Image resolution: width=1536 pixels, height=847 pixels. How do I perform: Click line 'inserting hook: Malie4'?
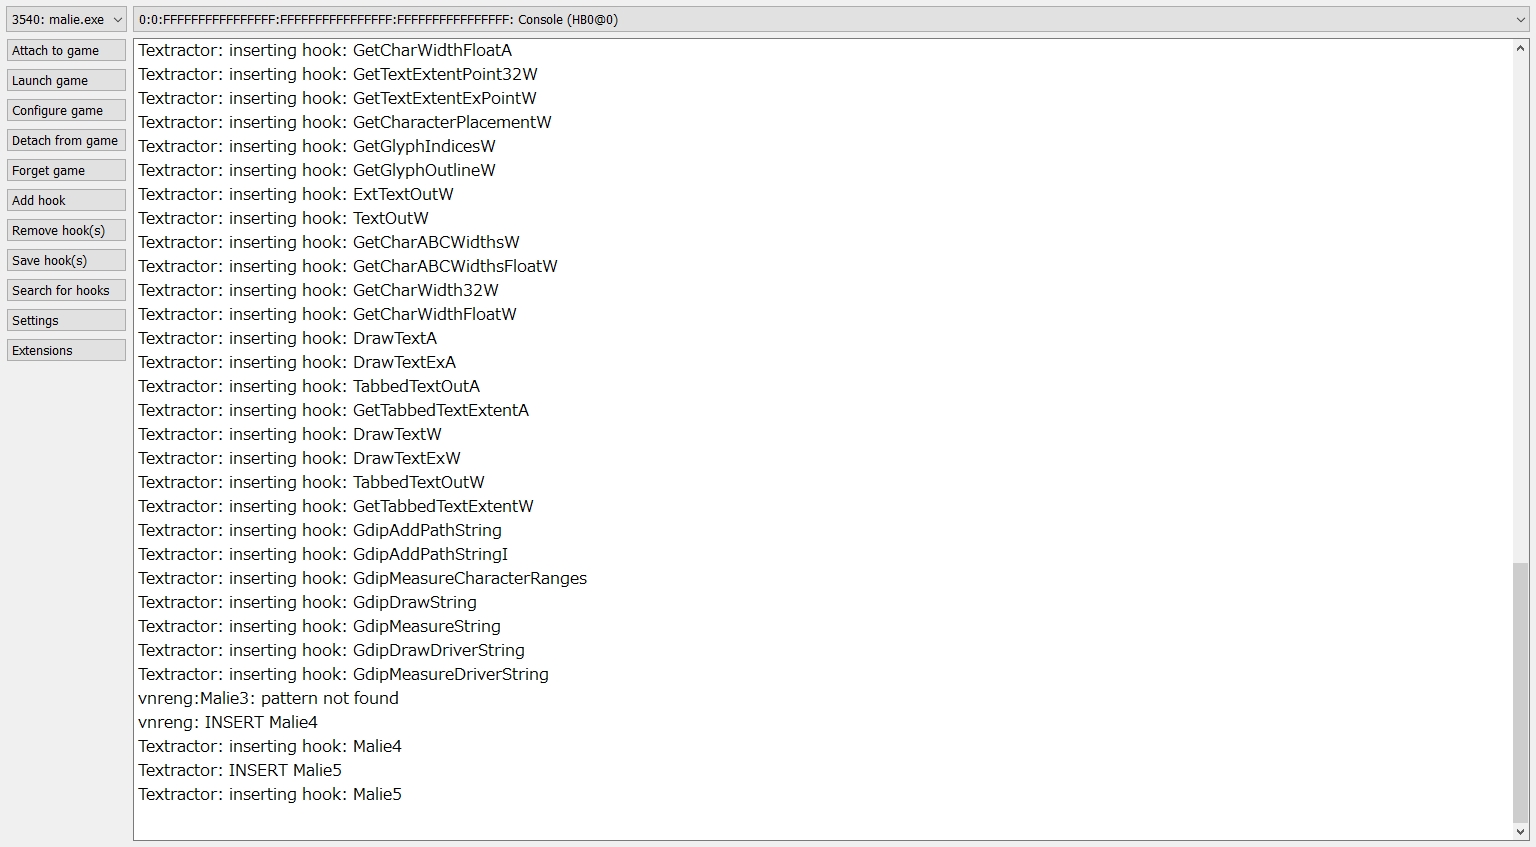pos(270,746)
